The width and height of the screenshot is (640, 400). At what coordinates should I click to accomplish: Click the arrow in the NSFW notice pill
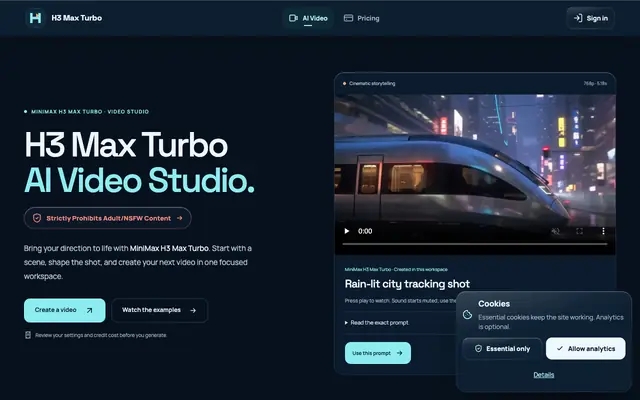tap(180, 218)
